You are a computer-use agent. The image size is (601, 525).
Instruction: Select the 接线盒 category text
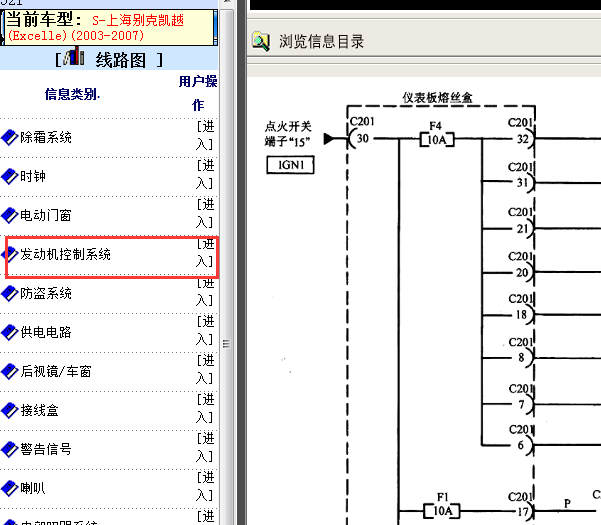point(39,410)
